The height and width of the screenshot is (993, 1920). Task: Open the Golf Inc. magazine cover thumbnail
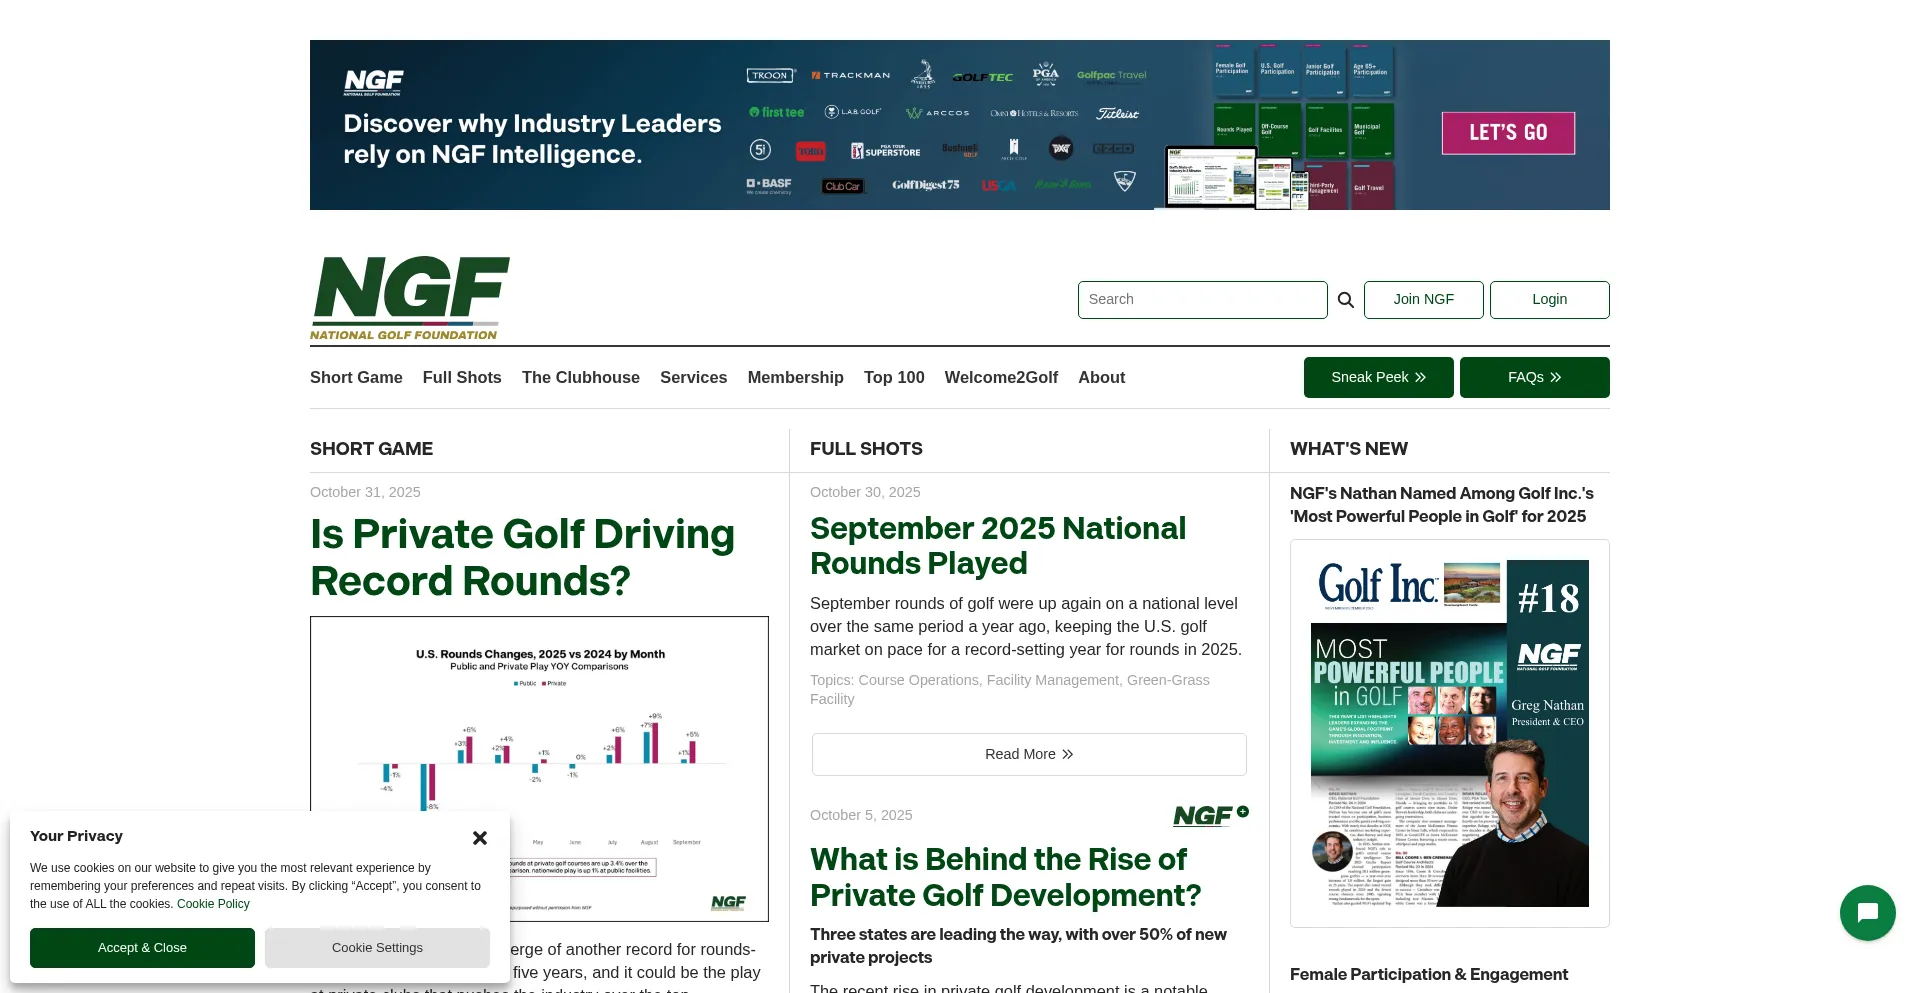tap(1449, 733)
